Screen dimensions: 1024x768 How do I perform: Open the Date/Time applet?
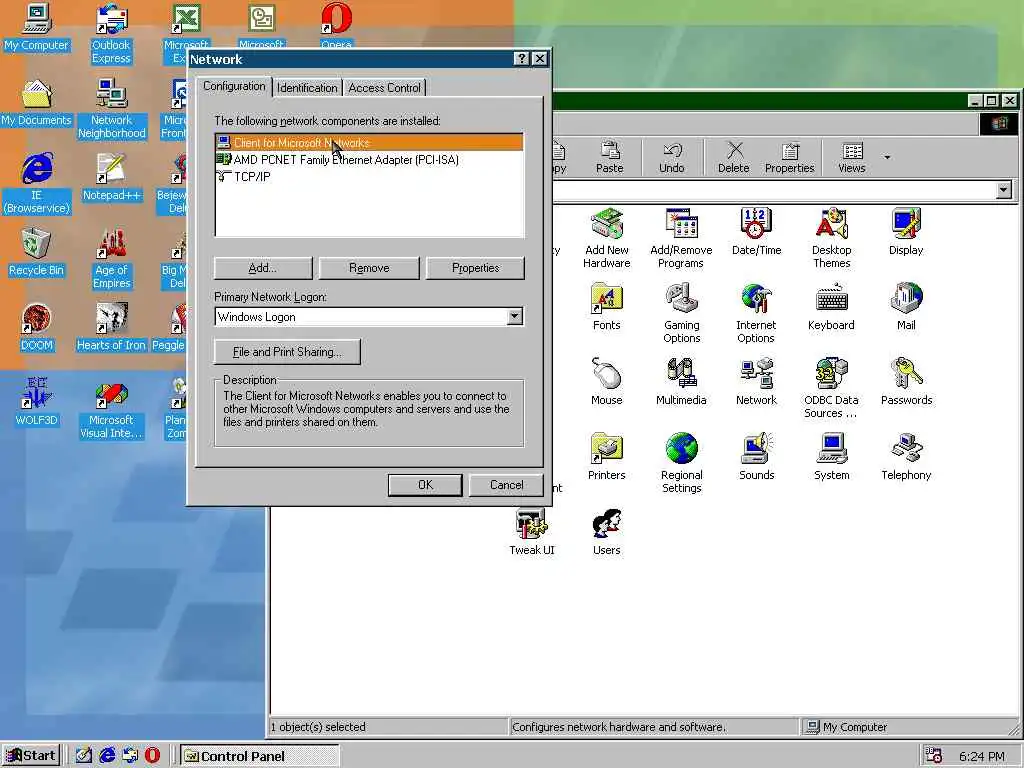tap(756, 231)
